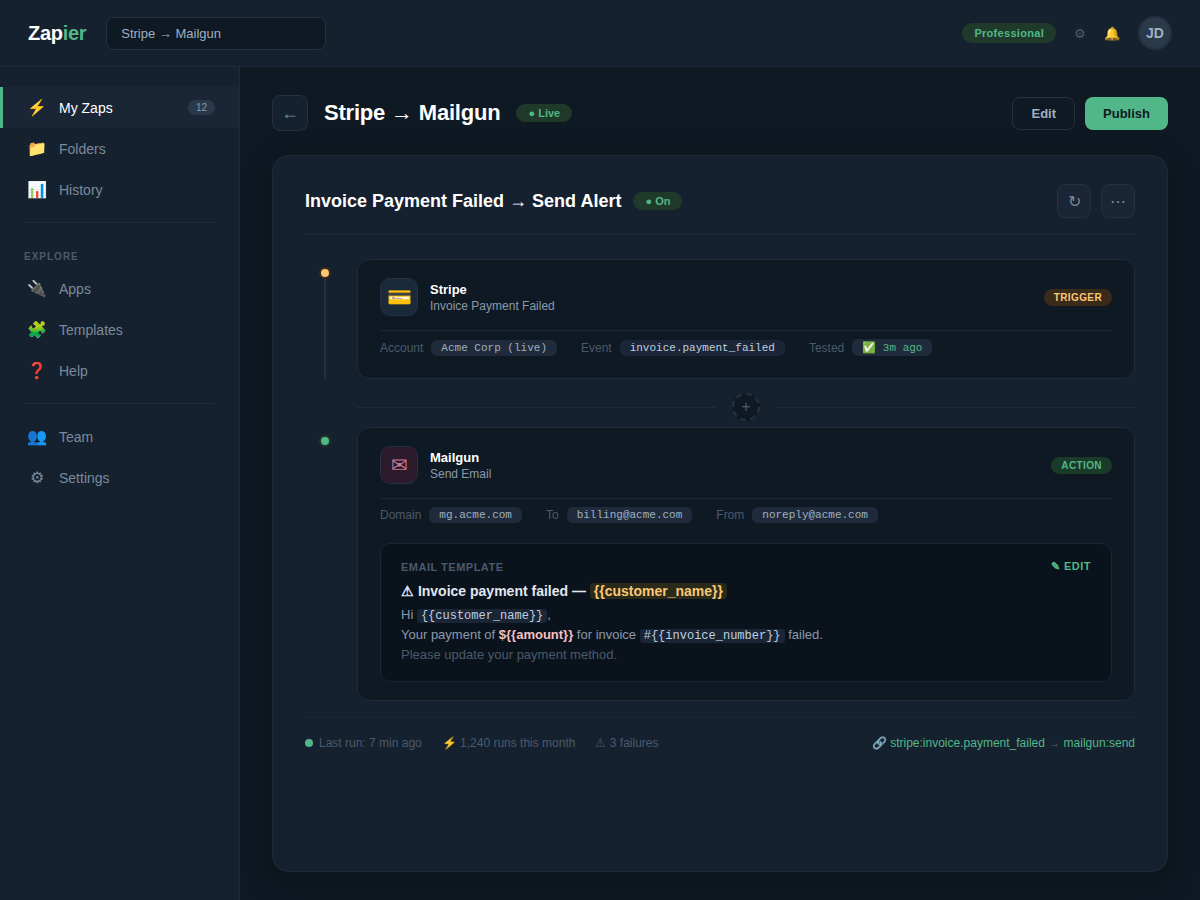The height and width of the screenshot is (900, 1200).
Task: Click the search field showing Stripe → Mailgun
Action: [x=216, y=33]
